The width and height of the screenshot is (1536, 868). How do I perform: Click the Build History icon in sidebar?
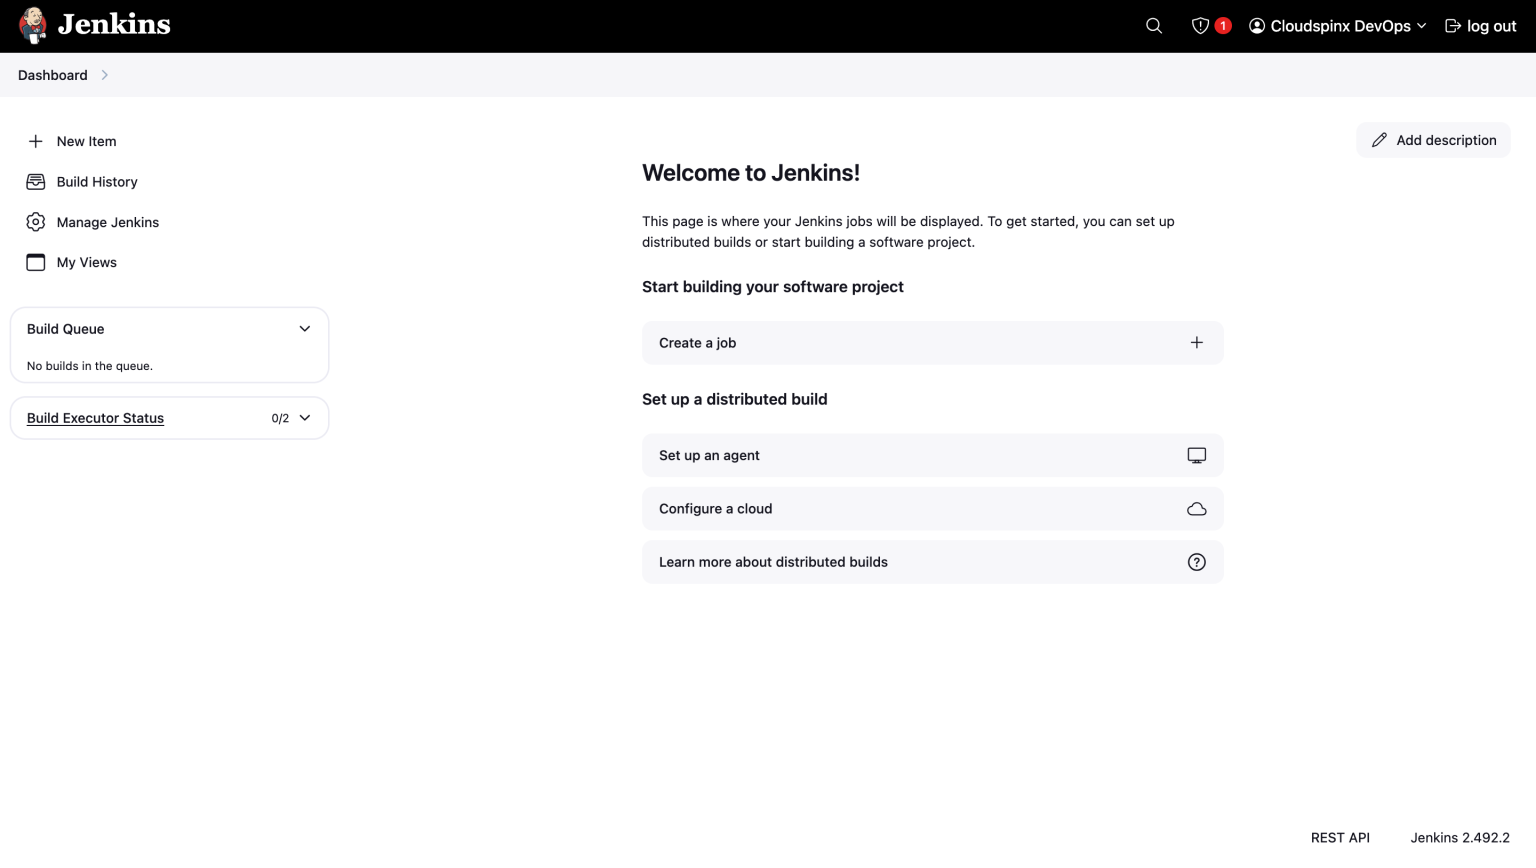35,181
